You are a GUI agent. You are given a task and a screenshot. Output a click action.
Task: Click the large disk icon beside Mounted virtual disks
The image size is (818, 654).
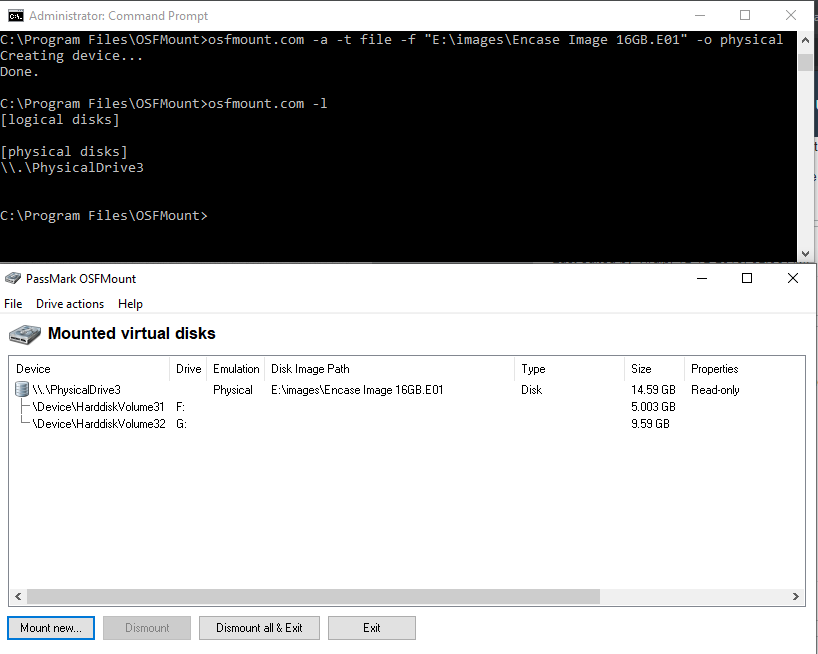pos(25,334)
